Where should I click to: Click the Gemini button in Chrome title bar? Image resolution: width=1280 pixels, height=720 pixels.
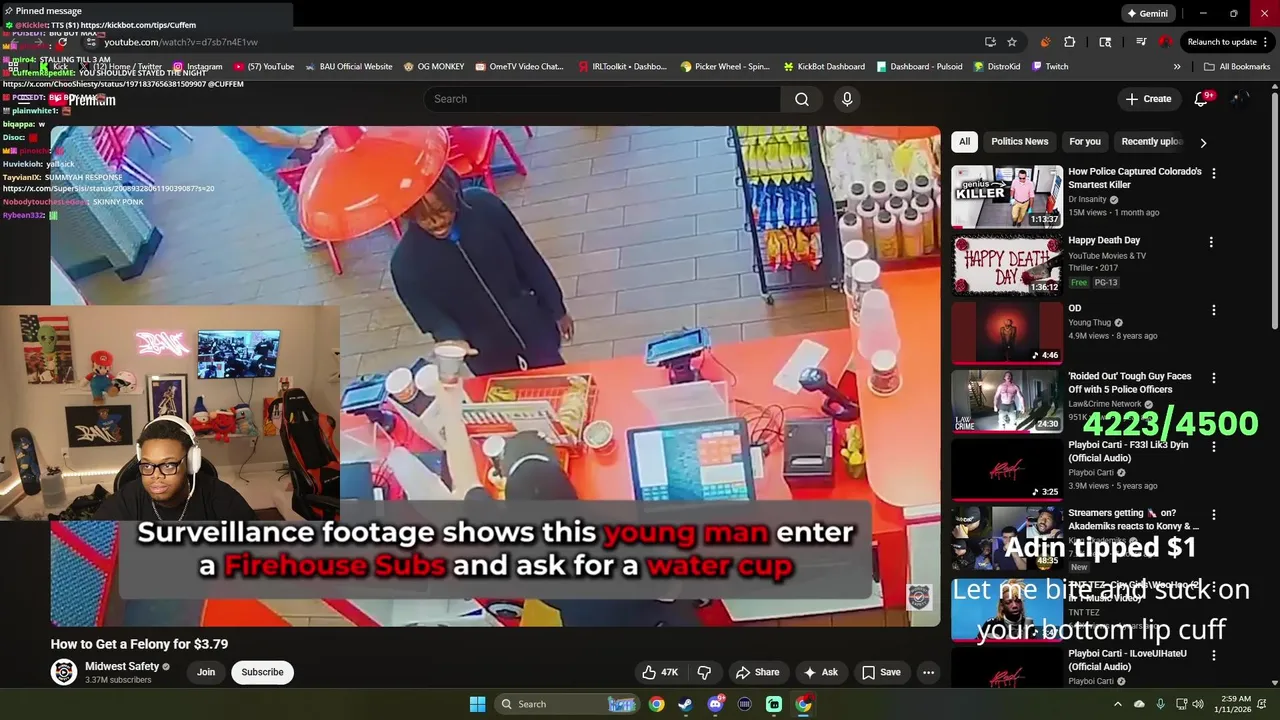pos(1146,13)
